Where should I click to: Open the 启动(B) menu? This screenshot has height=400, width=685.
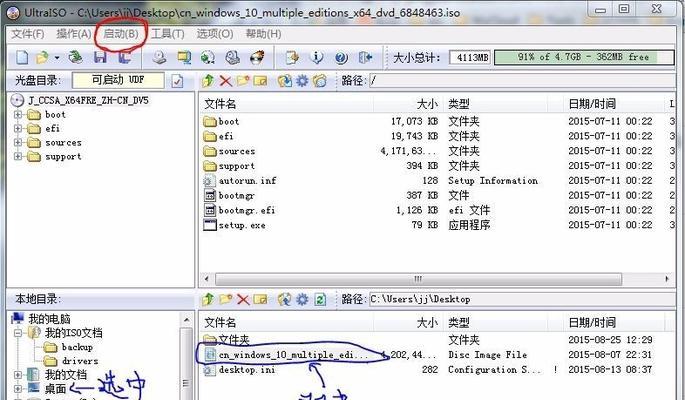pos(121,34)
